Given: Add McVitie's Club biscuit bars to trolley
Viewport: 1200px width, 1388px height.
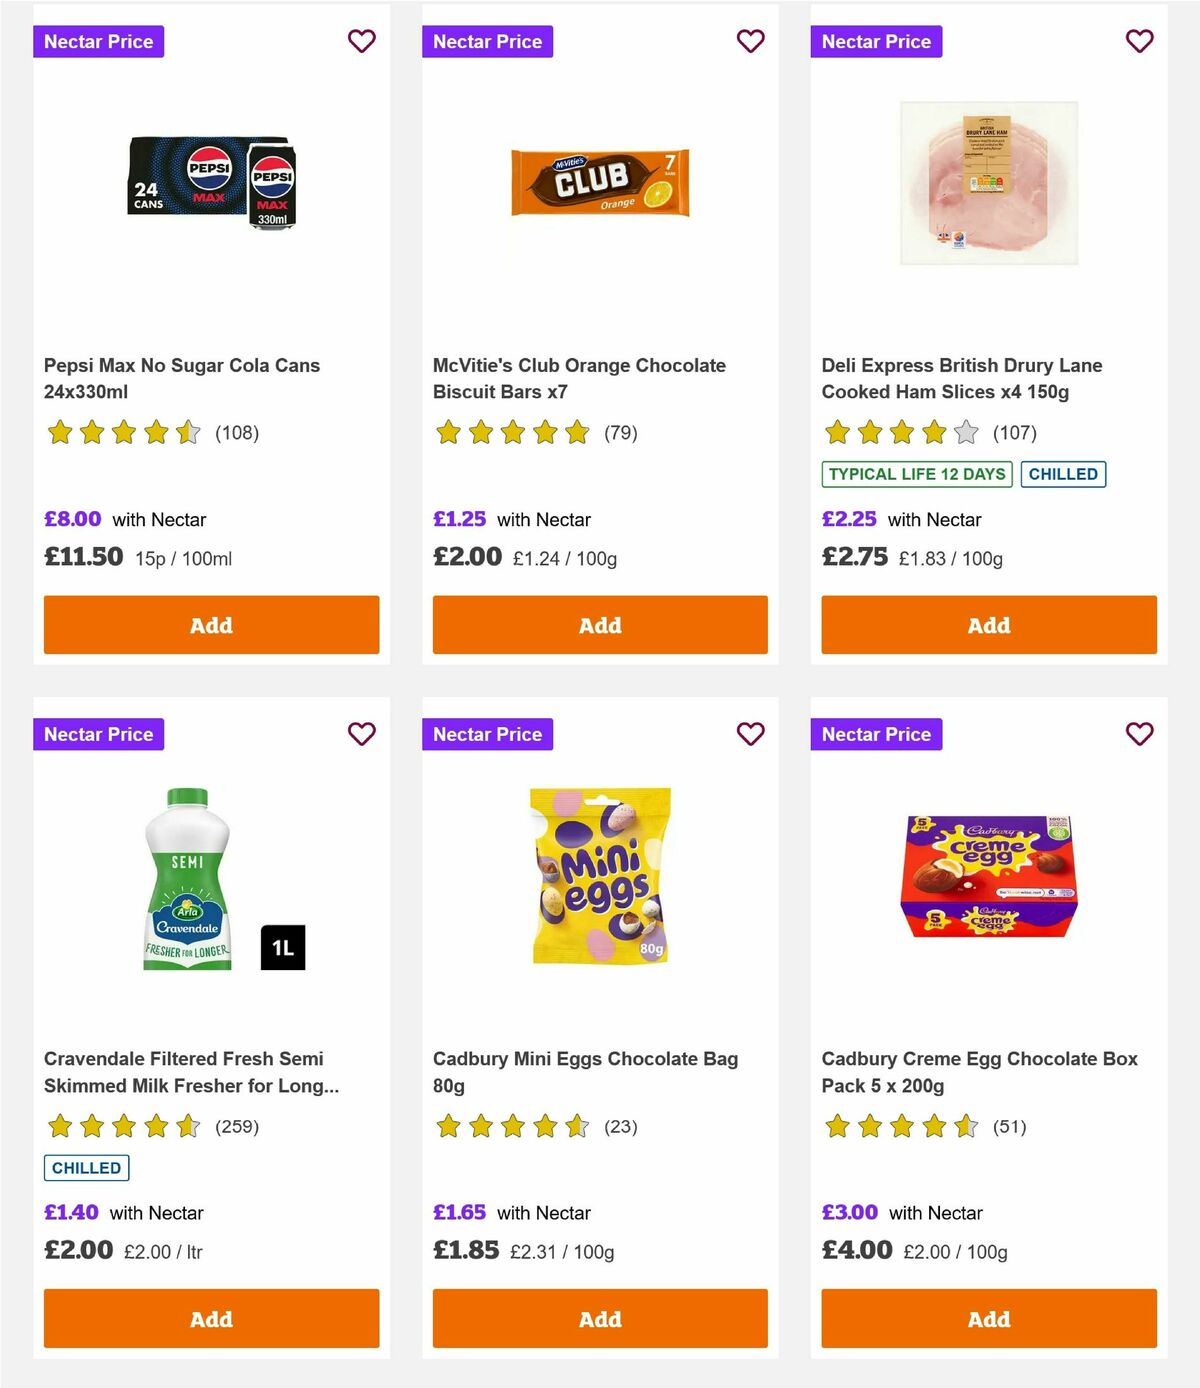Looking at the screenshot, I should 599,625.
